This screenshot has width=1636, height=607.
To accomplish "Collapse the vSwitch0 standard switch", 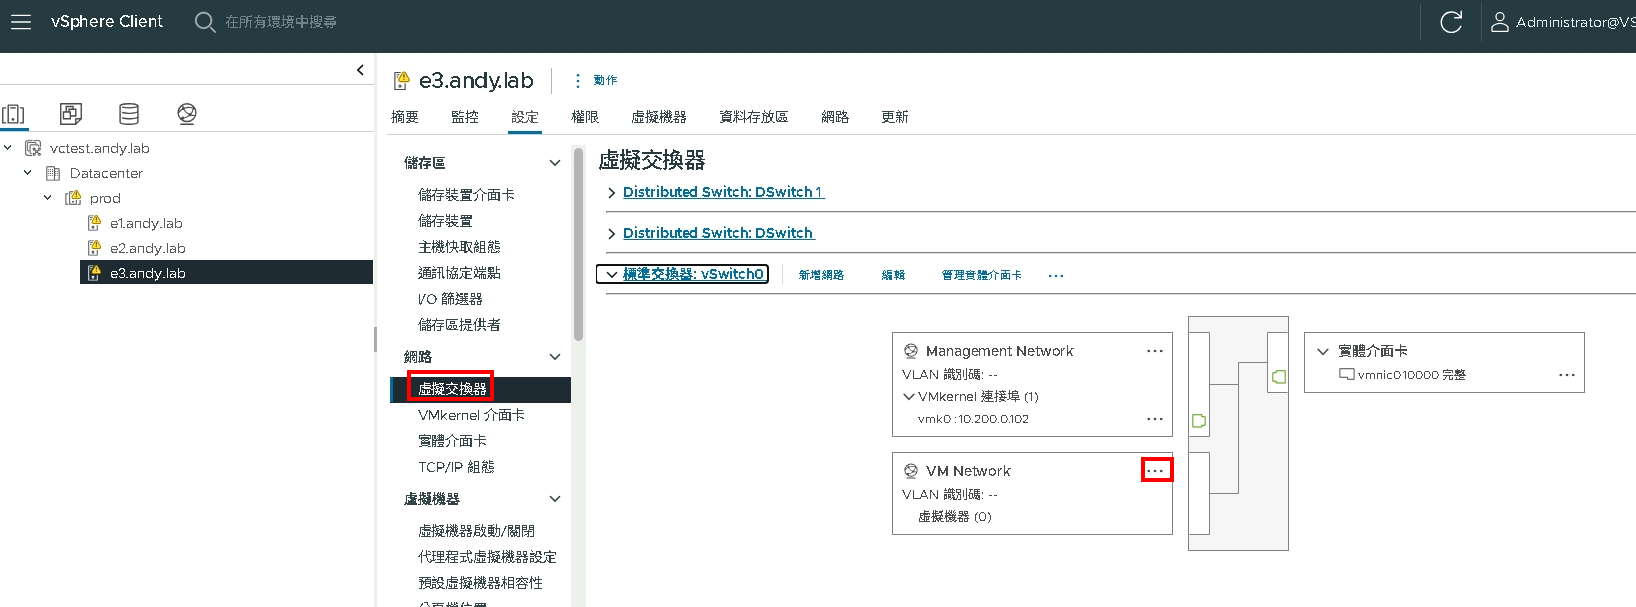I will coord(612,275).
